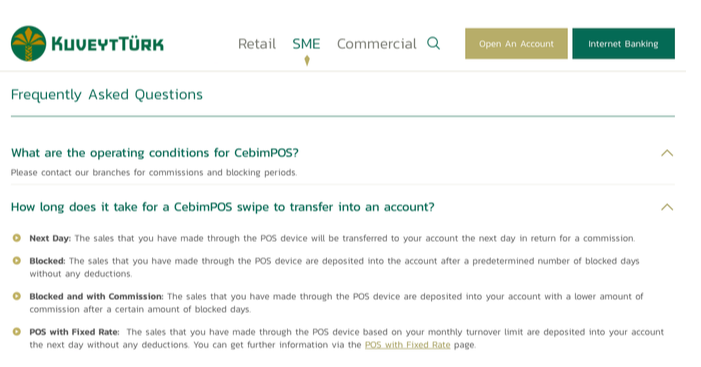Image resolution: width=701 pixels, height=367 pixels.
Task: Switch to the Retail section
Action: (x=257, y=44)
